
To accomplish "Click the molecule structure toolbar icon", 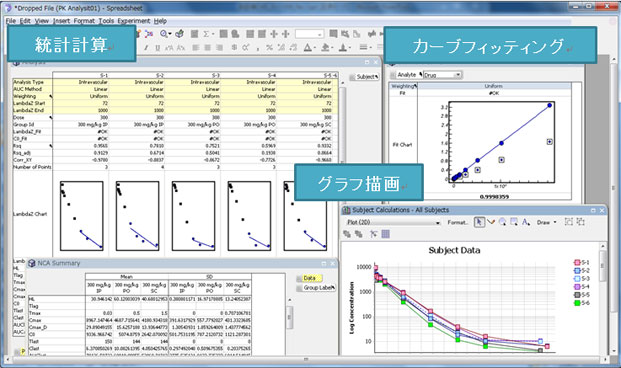I will point(149,34).
